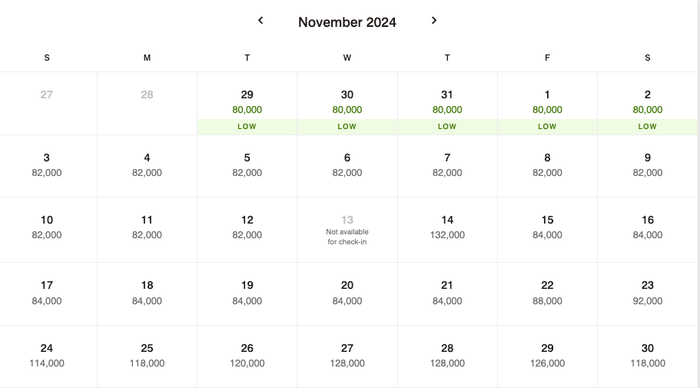700x388 pixels.
Task: Select November 12 date cell
Action: coord(247,229)
